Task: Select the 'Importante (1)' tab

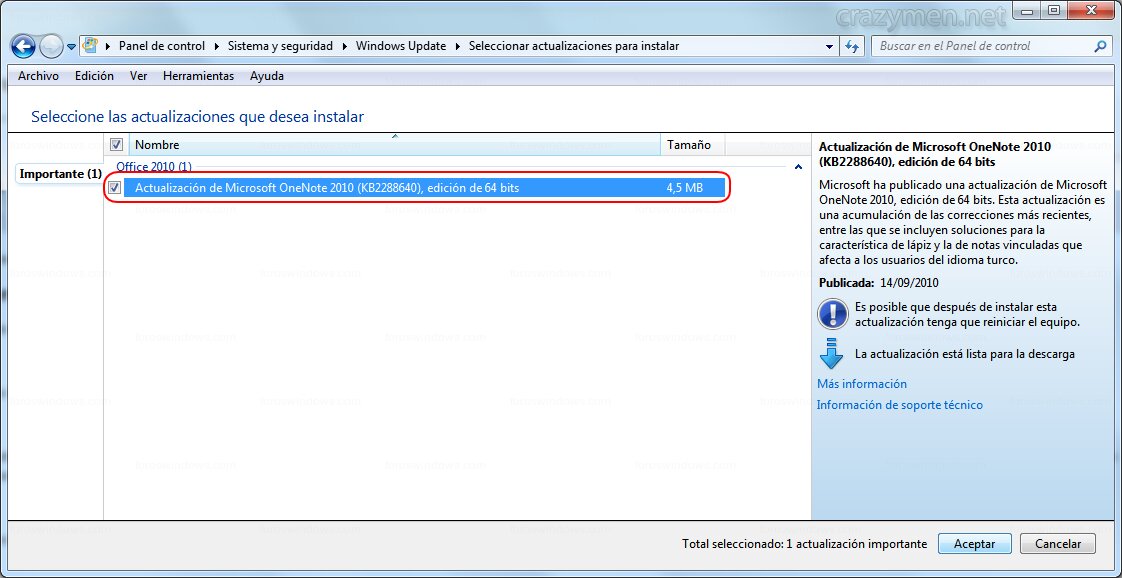Action: [x=60, y=174]
